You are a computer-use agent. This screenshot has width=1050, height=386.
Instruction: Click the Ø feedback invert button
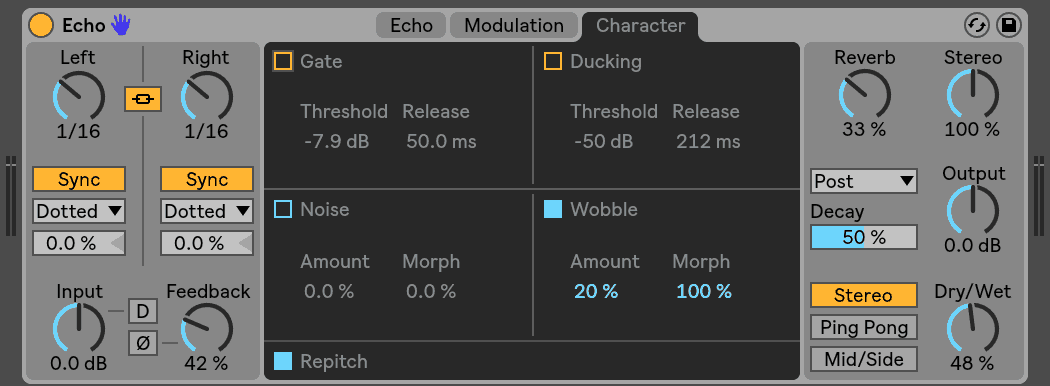143,343
